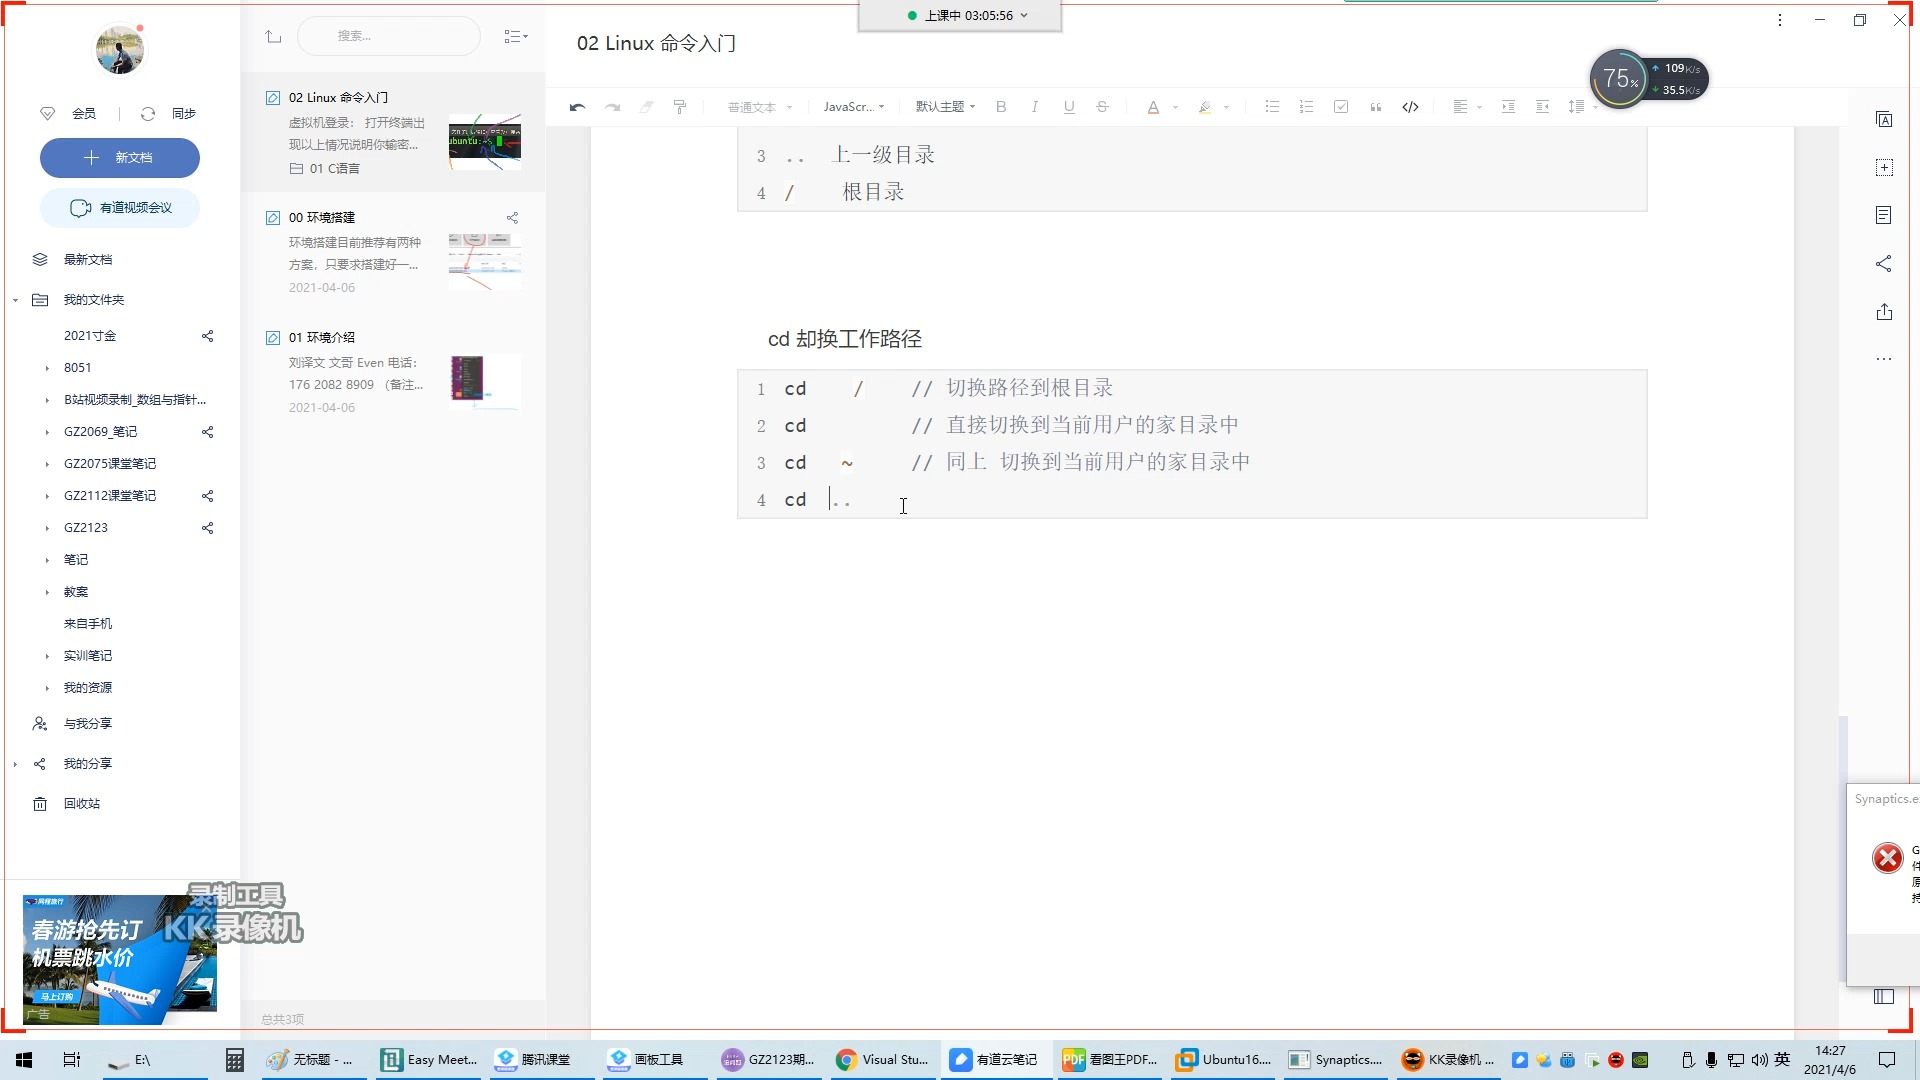The width and height of the screenshot is (1920, 1080).
Task: Open the text alignment dropdown
Action: [x=1467, y=107]
